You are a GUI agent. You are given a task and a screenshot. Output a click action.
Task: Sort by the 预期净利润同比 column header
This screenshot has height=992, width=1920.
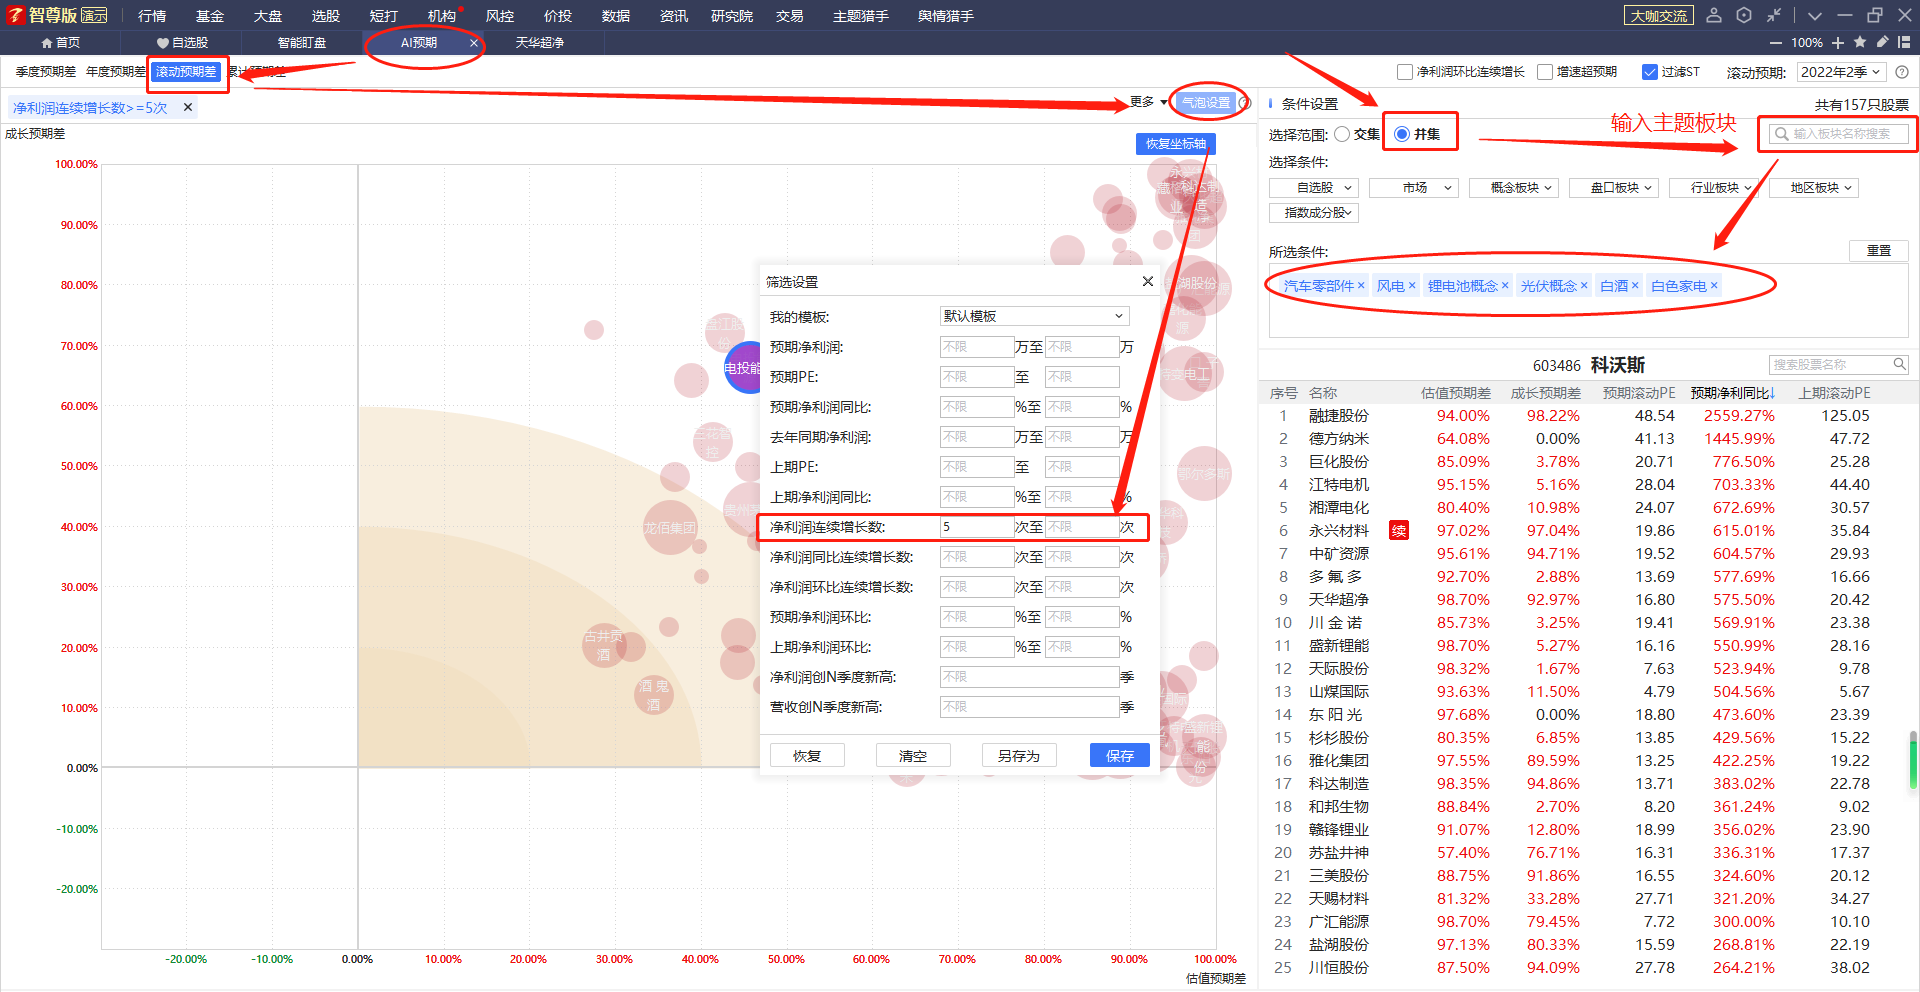click(x=1732, y=393)
